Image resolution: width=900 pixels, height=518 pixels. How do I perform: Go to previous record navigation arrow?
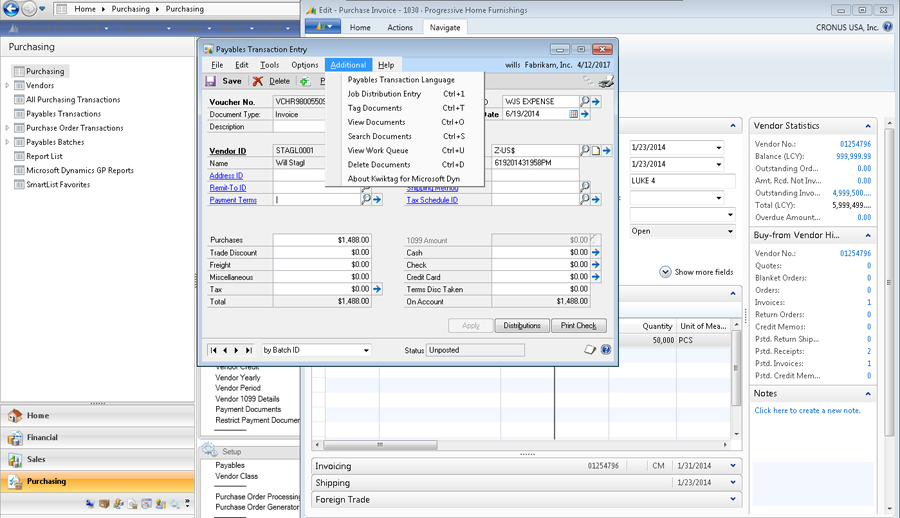click(225, 350)
